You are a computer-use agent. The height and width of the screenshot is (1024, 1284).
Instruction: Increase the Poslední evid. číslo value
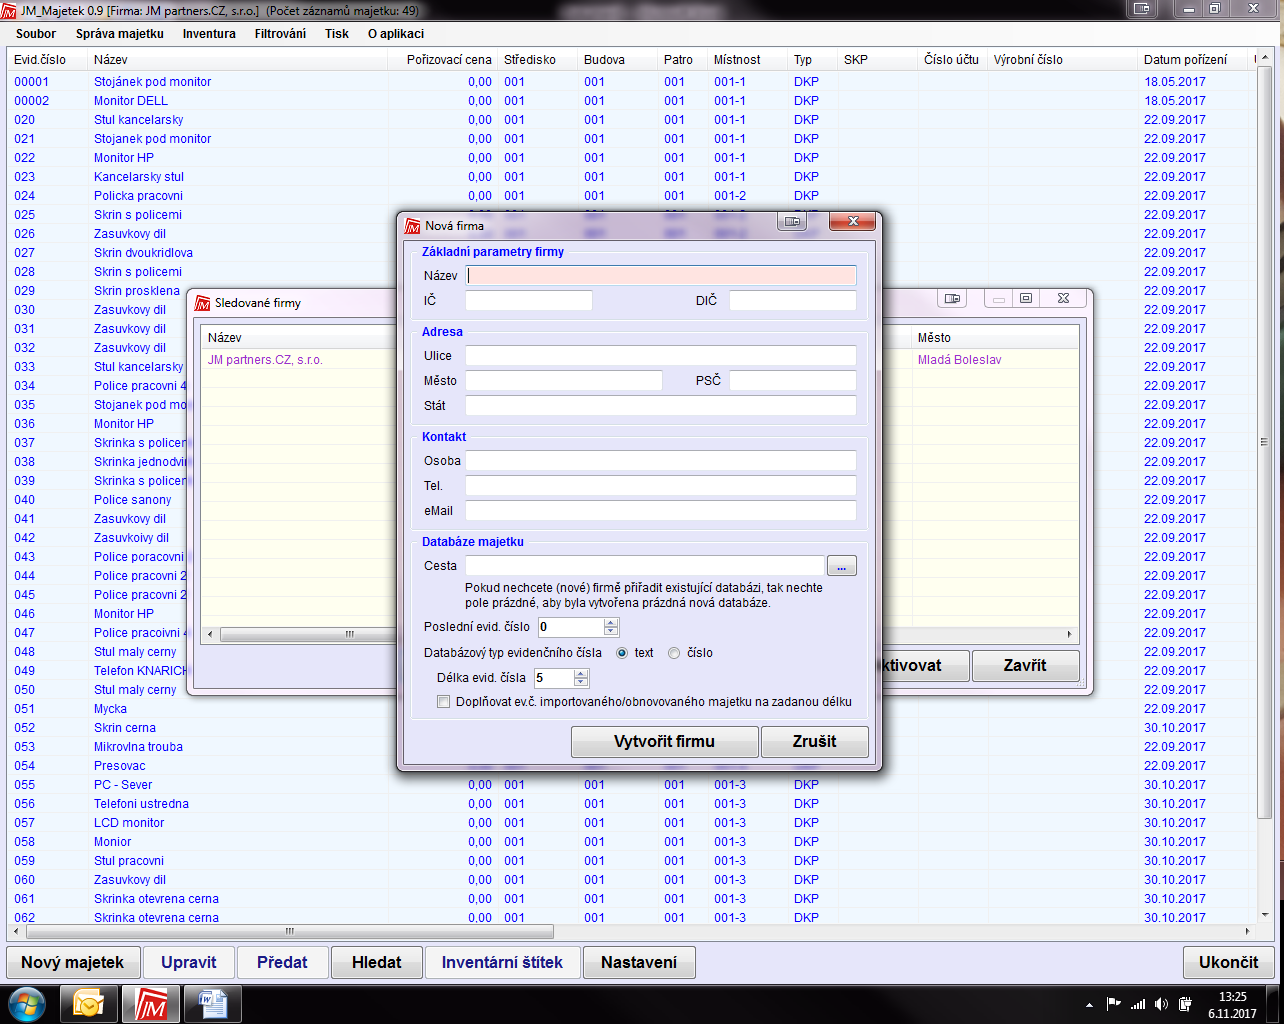[611, 622]
